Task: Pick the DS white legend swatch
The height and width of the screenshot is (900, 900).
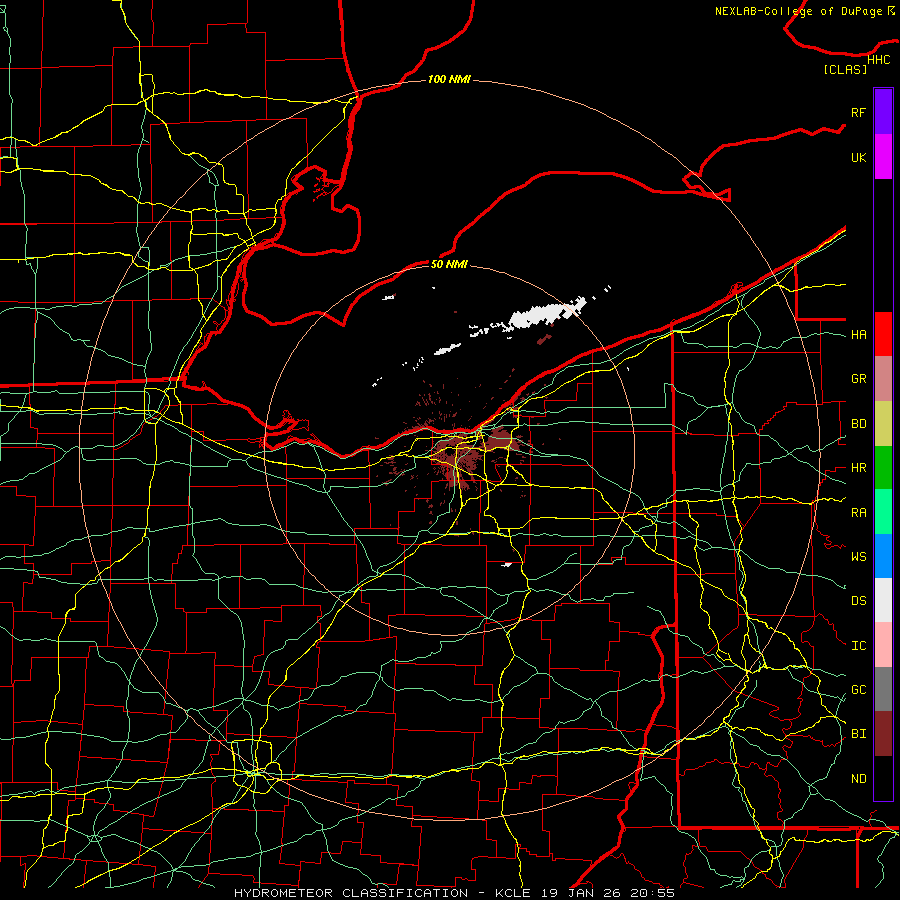Action: click(x=883, y=600)
